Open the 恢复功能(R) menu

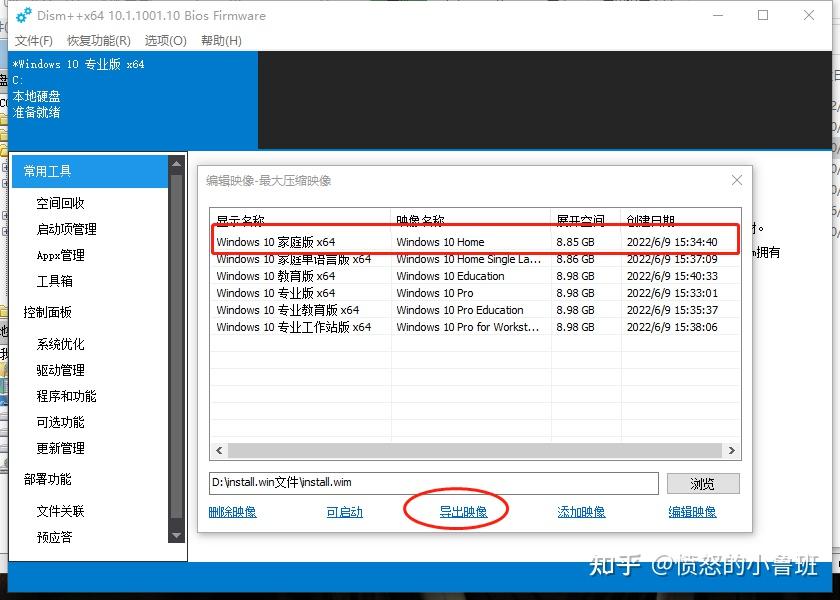click(99, 41)
